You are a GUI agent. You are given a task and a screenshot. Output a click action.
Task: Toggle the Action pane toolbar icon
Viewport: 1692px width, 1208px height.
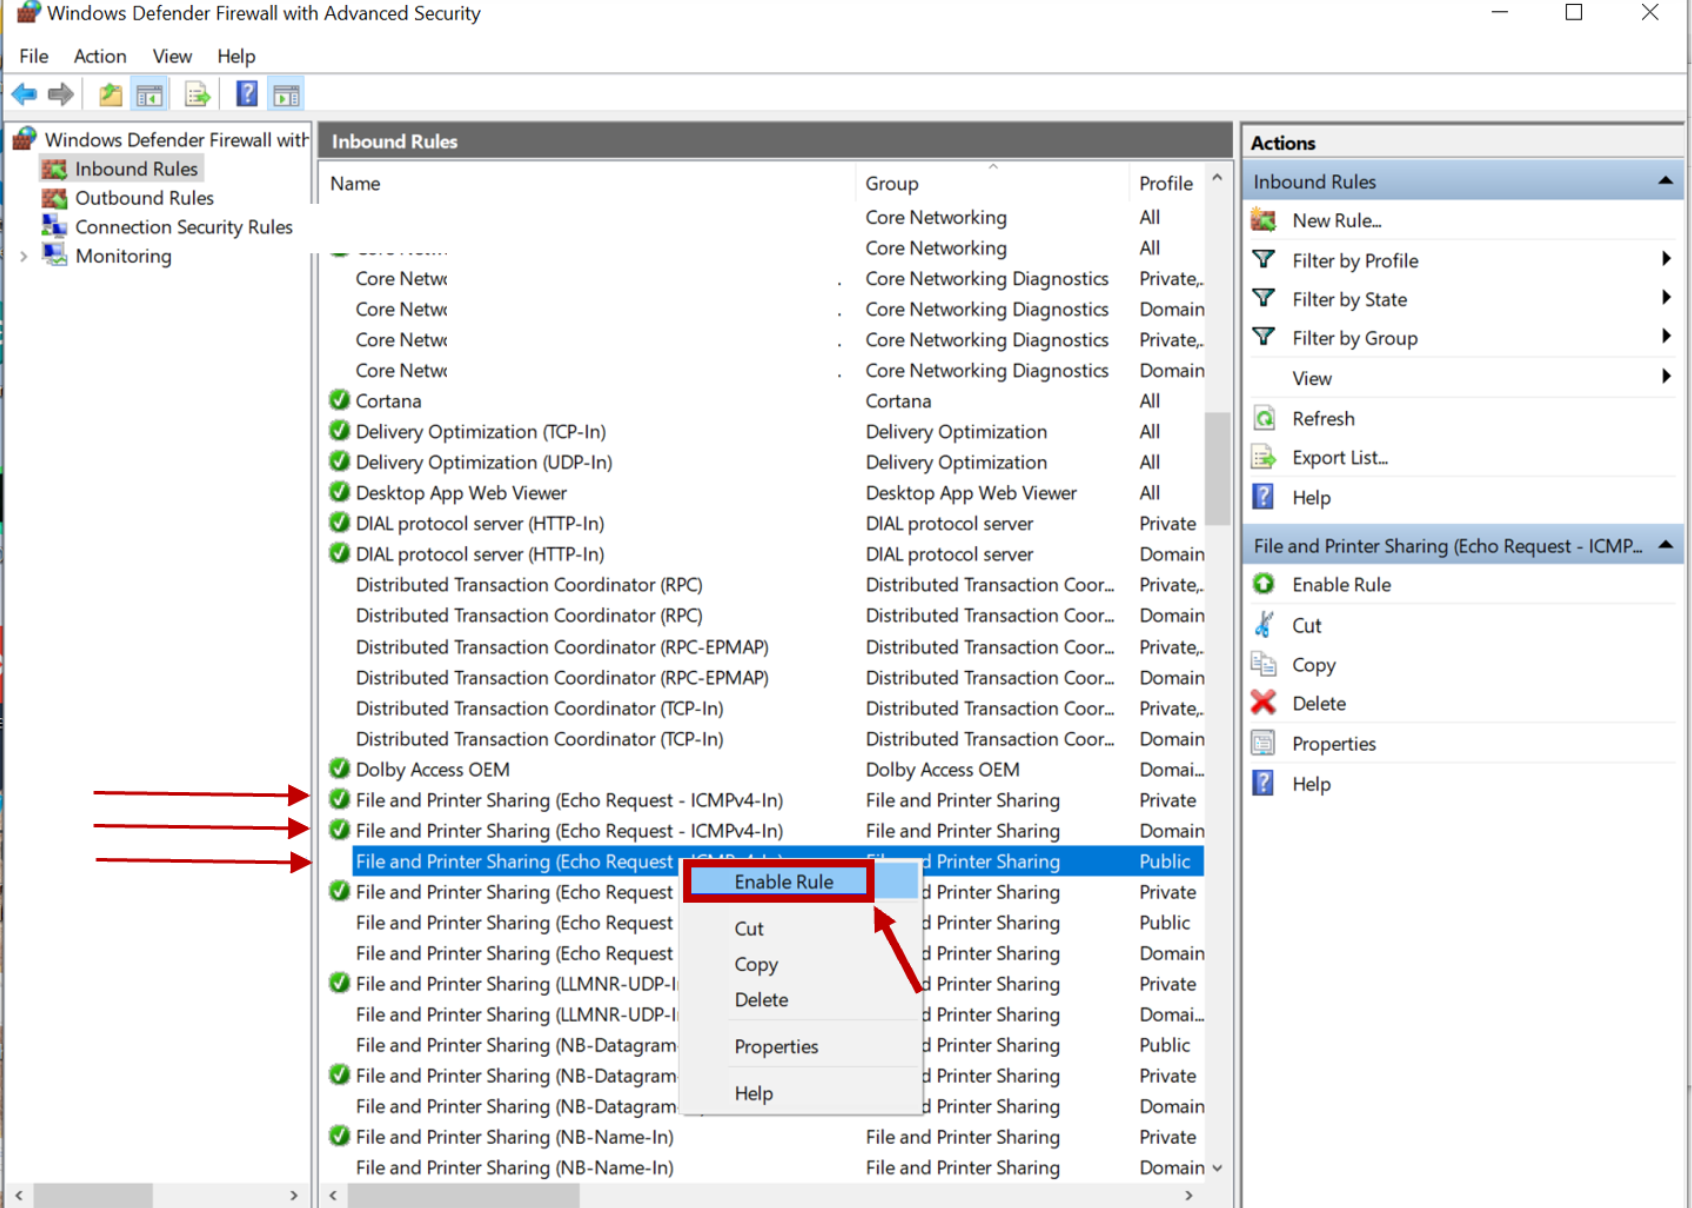pyautogui.click(x=286, y=95)
